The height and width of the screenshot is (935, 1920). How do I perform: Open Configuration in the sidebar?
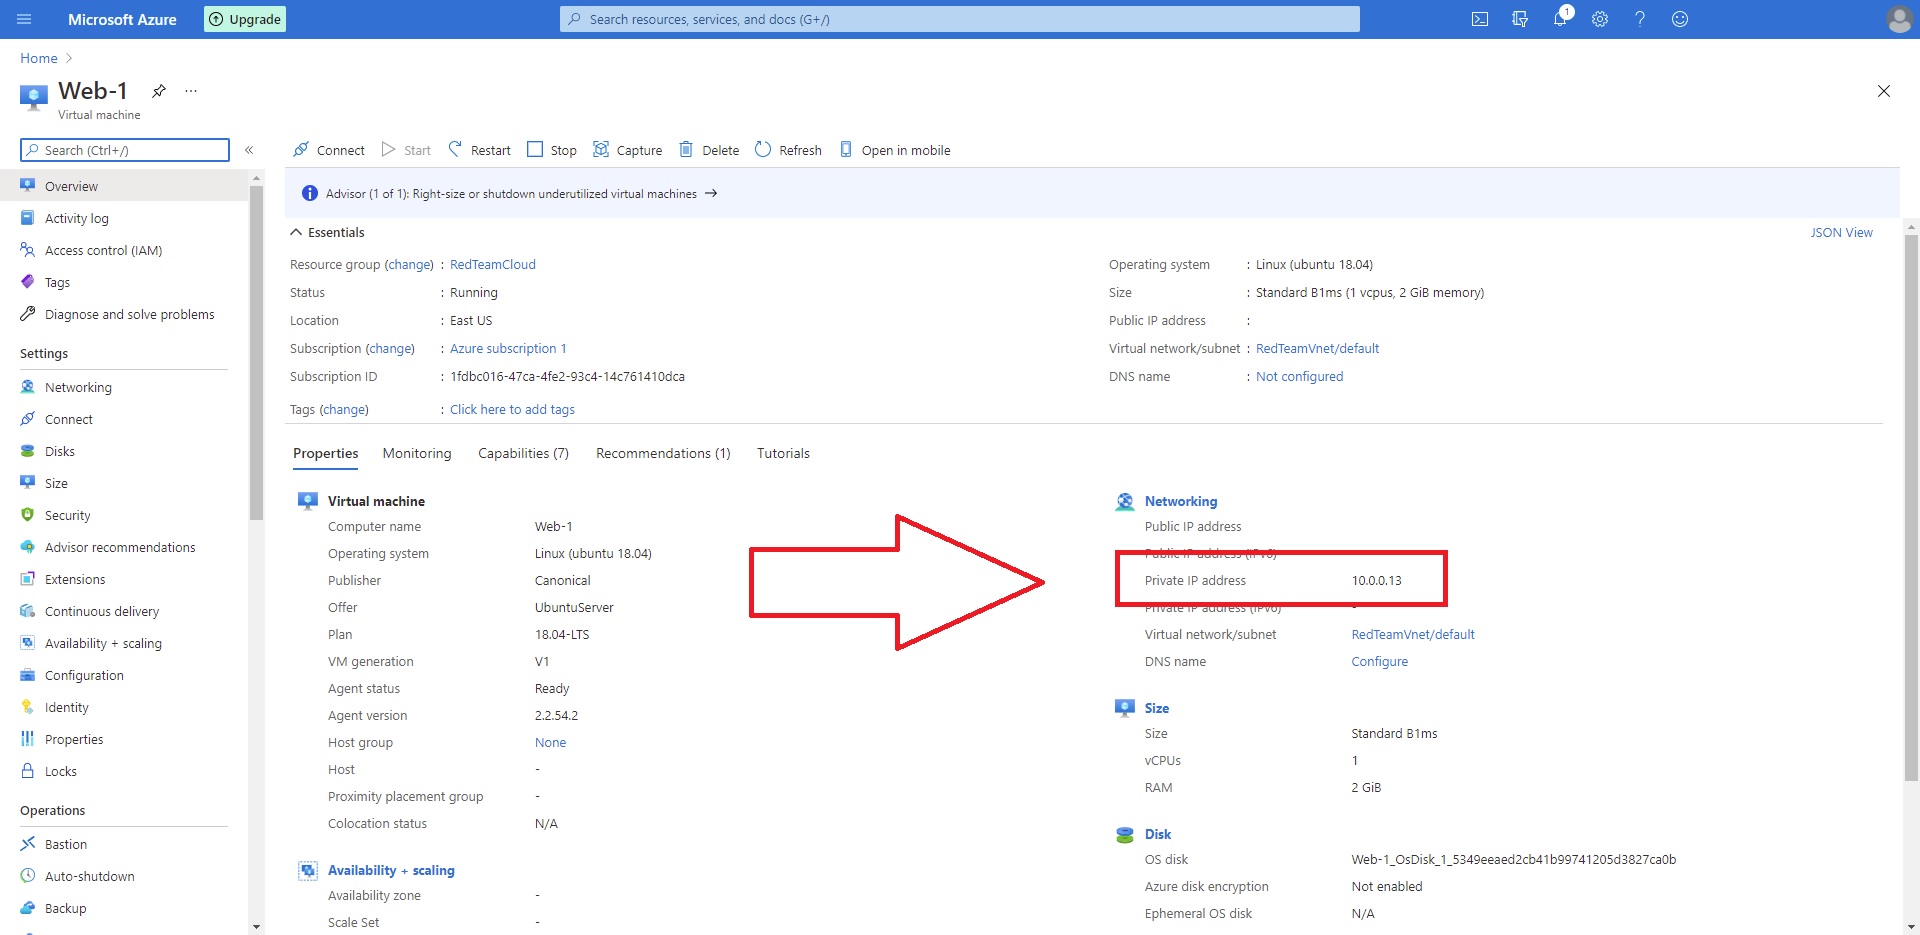[84, 675]
